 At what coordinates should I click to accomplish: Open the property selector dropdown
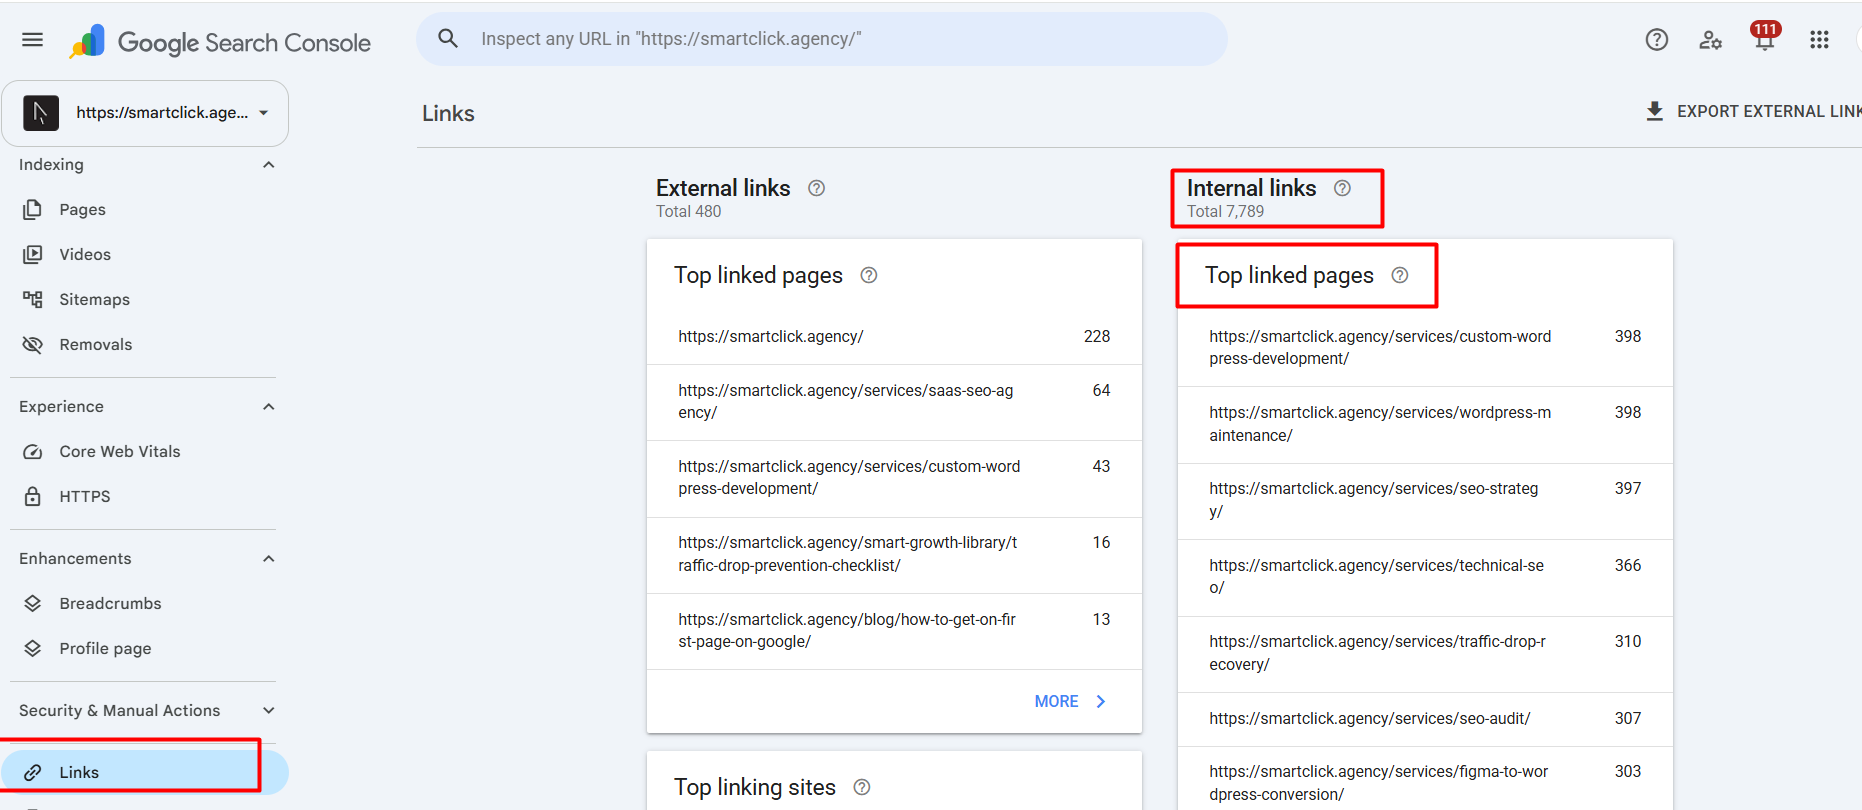pos(145,113)
